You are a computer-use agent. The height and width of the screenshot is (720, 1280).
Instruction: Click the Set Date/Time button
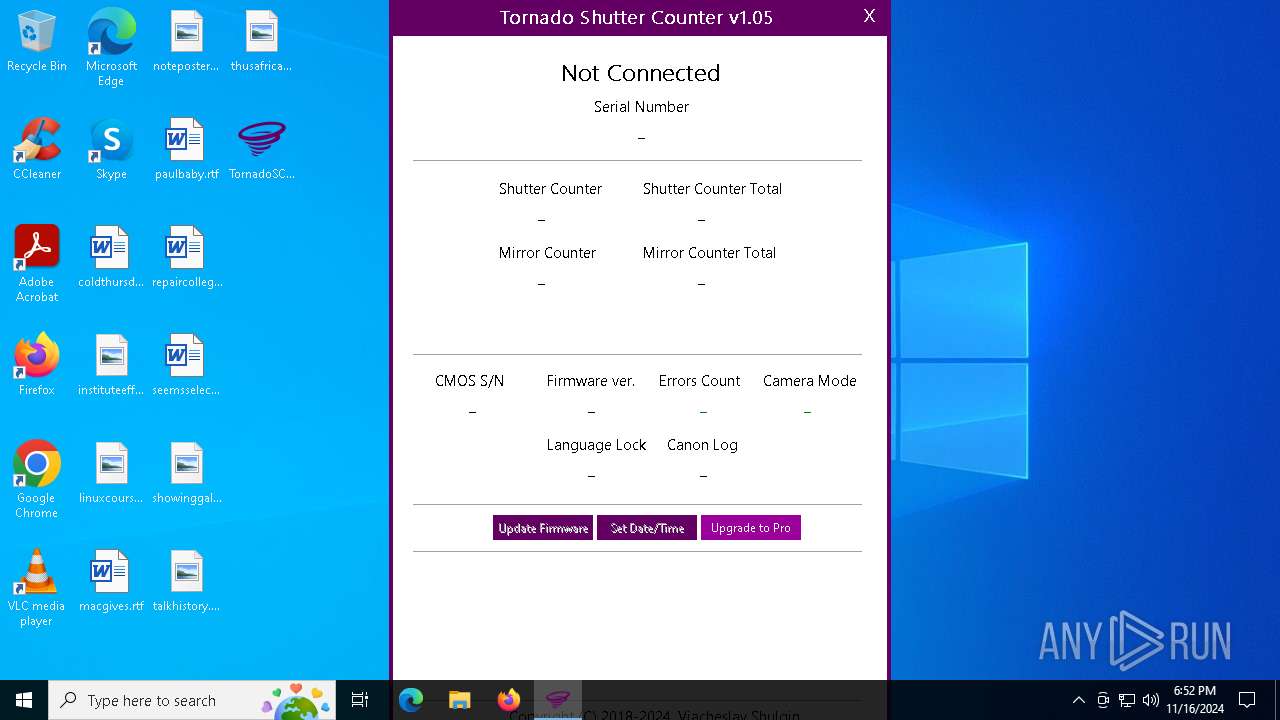(647, 528)
